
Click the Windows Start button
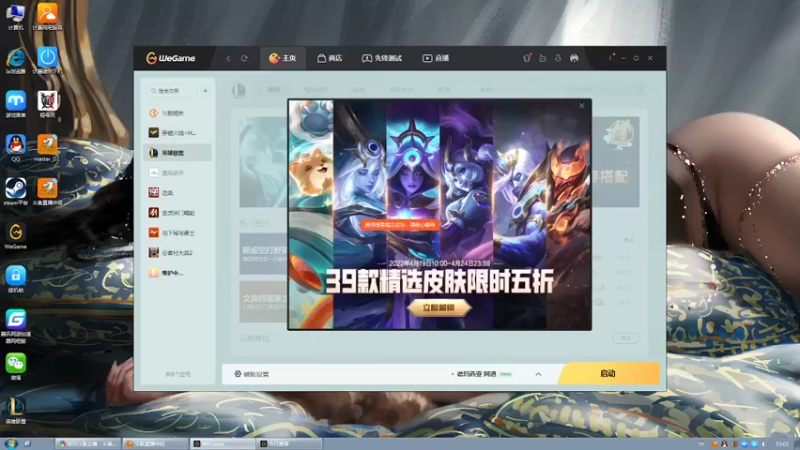pos(10,444)
